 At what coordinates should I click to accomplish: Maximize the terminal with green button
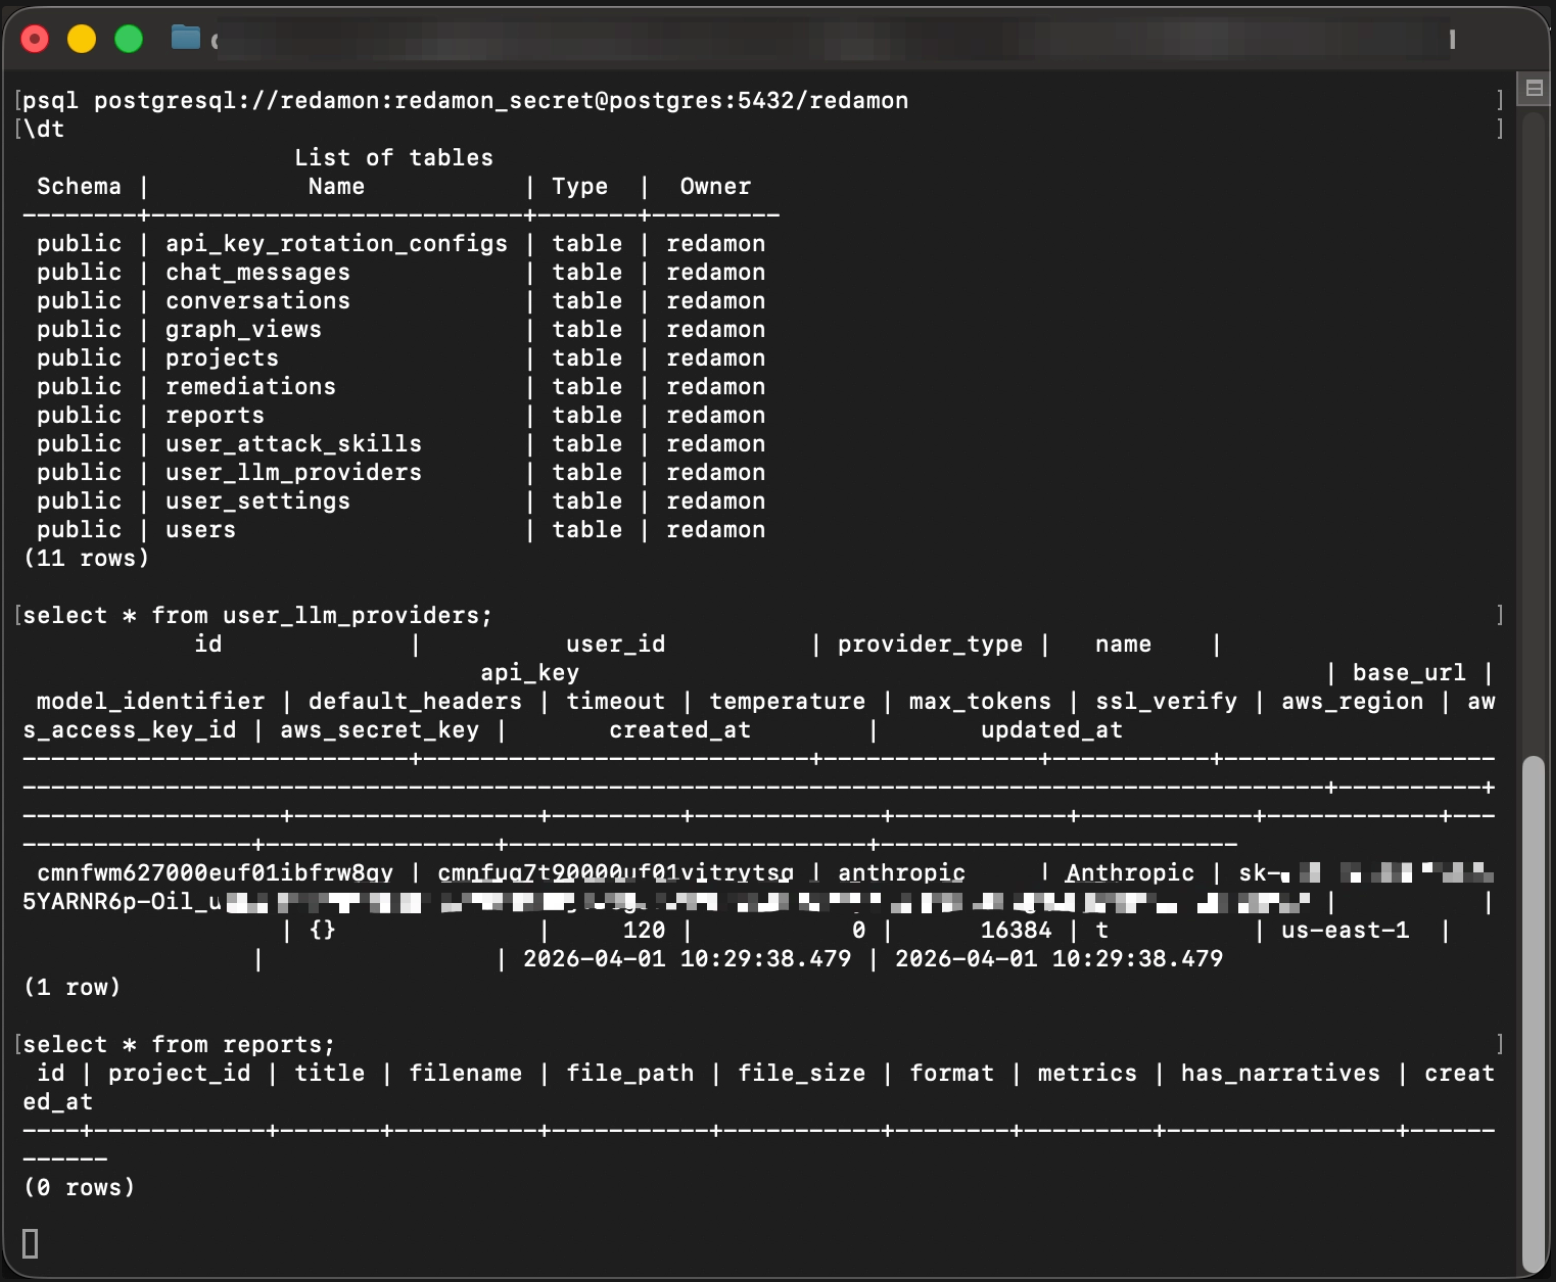tap(129, 39)
